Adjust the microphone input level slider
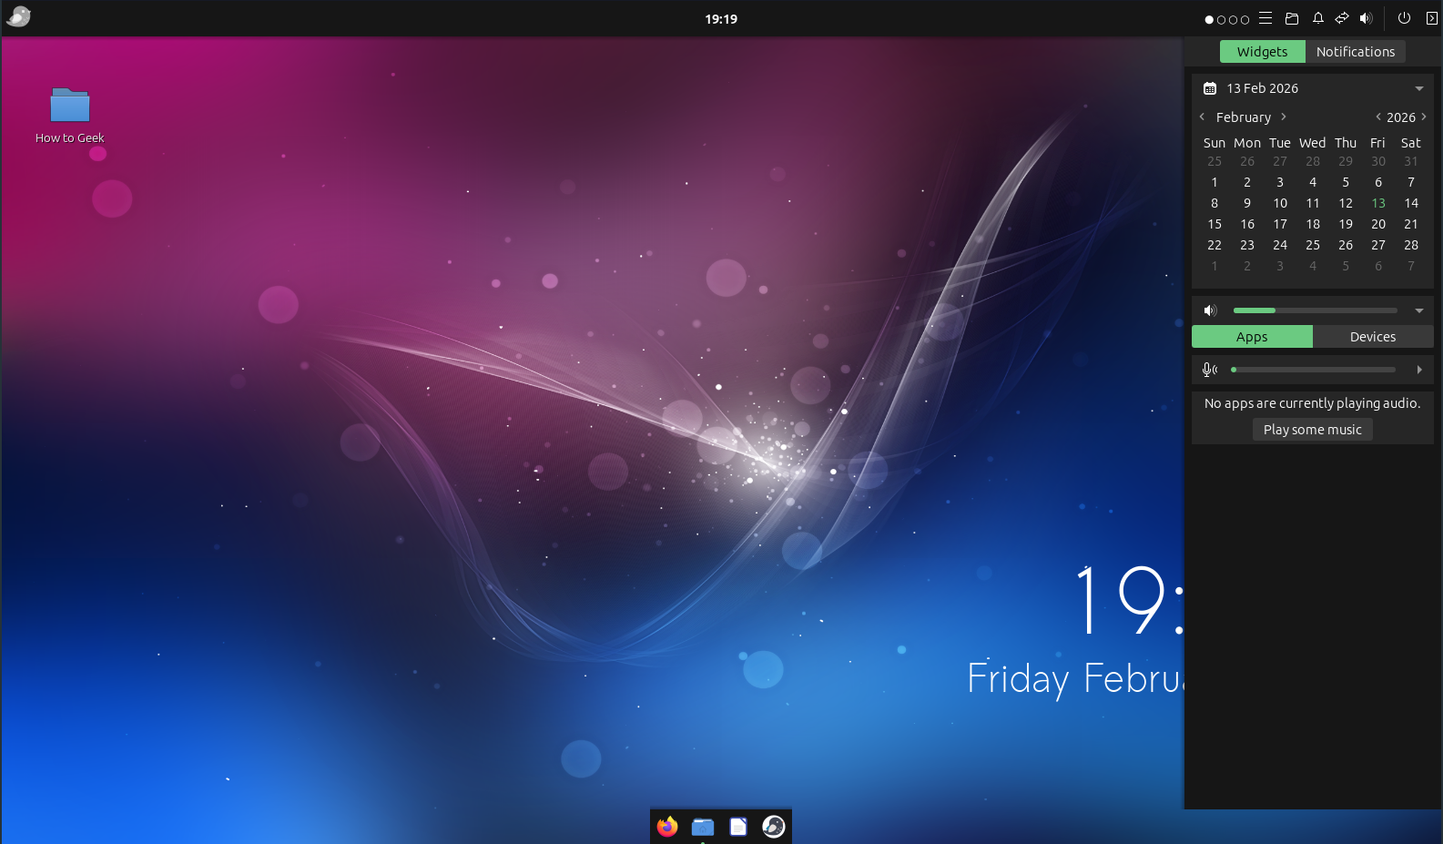The height and width of the screenshot is (844, 1443). coord(1313,370)
